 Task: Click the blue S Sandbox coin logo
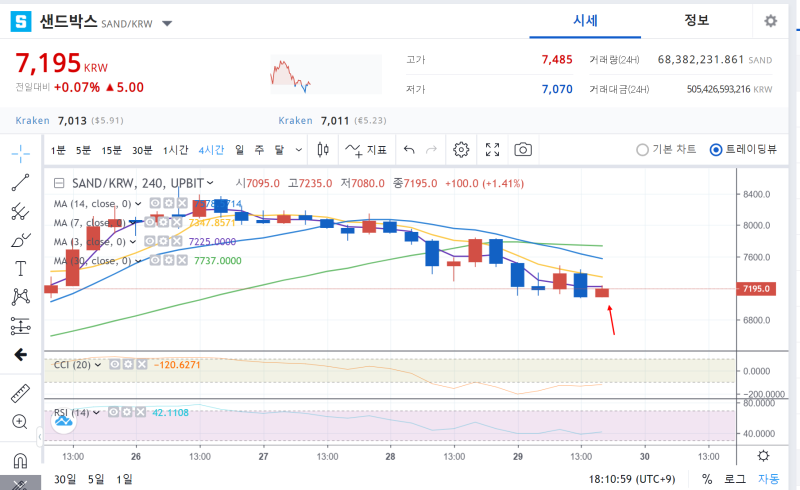[x=21, y=21]
